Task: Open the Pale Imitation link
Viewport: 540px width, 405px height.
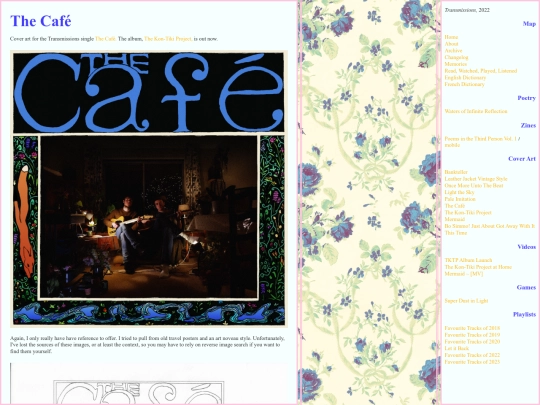Action: (460, 199)
